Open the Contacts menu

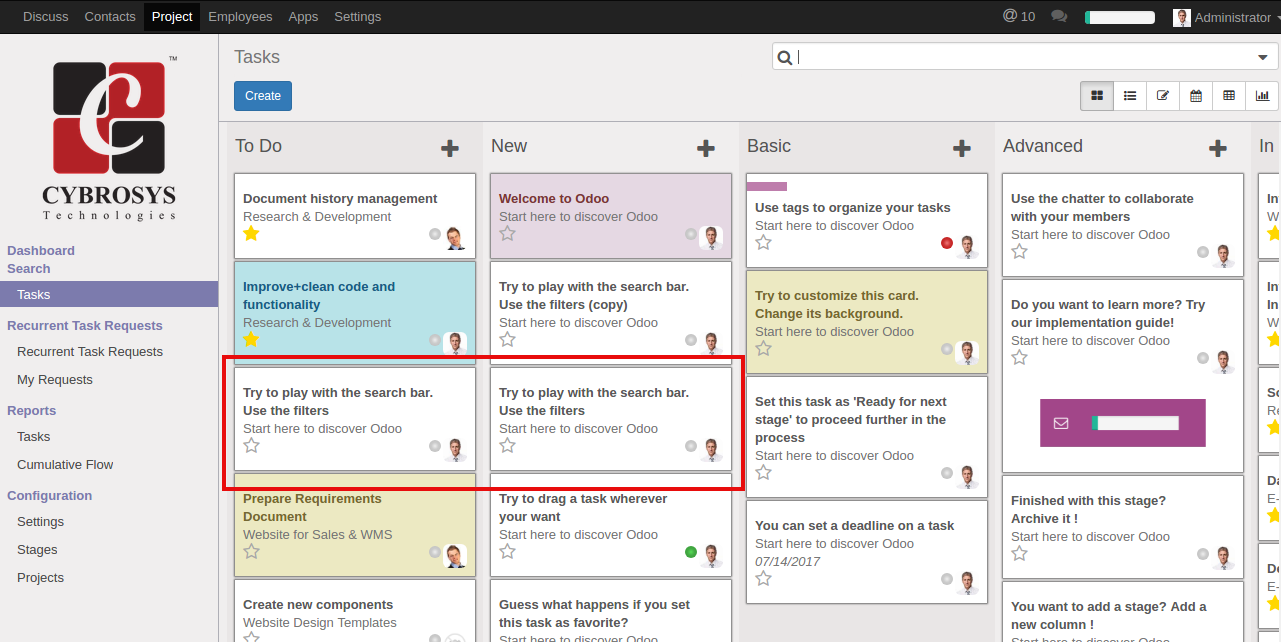pos(110,16)
